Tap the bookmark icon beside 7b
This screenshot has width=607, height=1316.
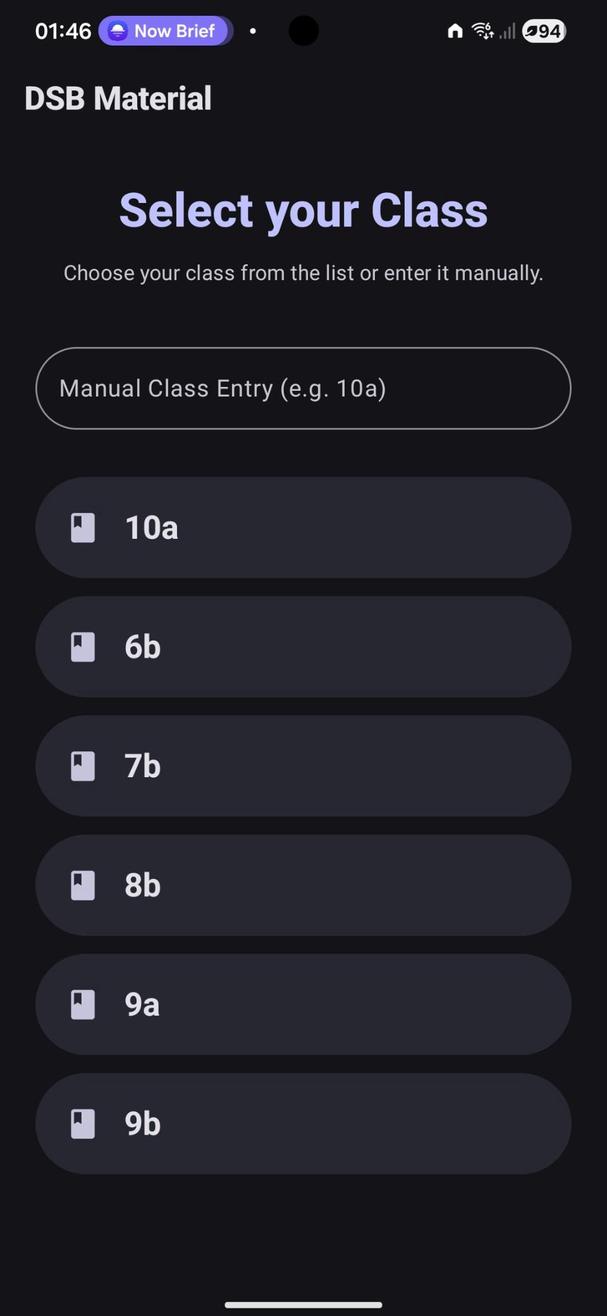83,766
